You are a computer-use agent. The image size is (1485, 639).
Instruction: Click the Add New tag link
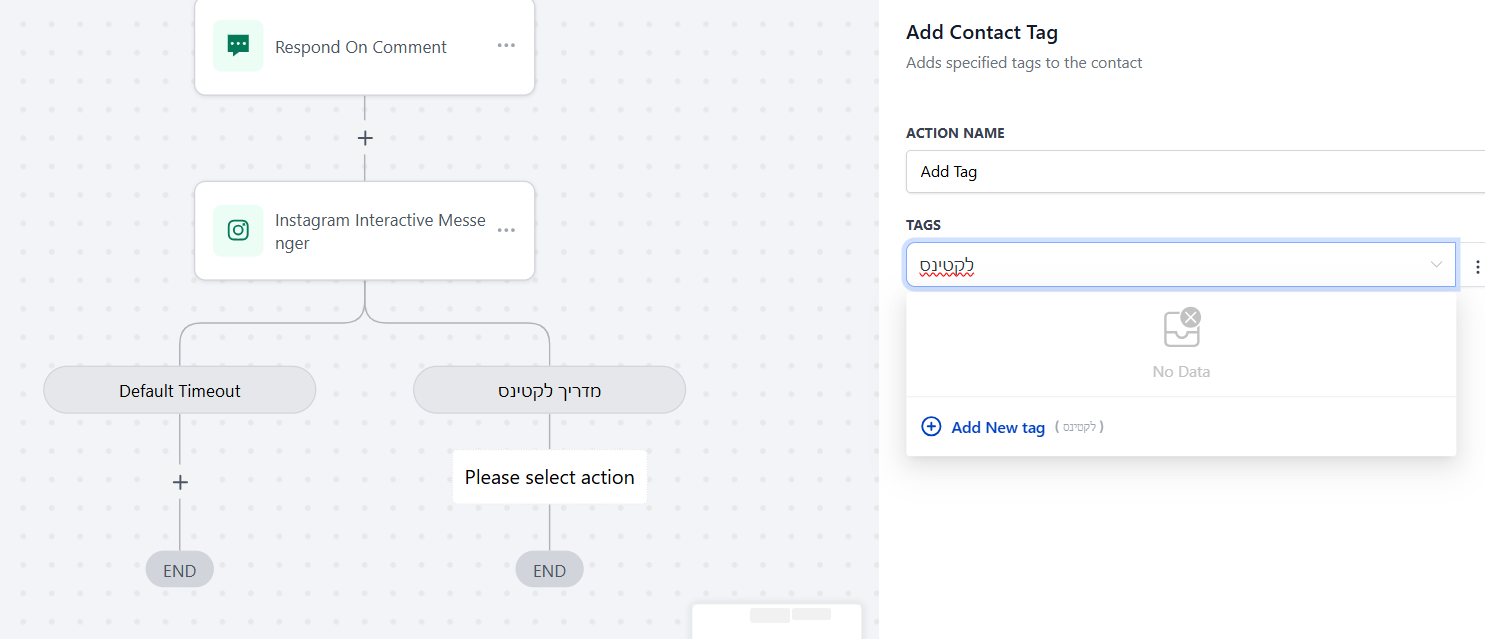click(x=998, y=427)
